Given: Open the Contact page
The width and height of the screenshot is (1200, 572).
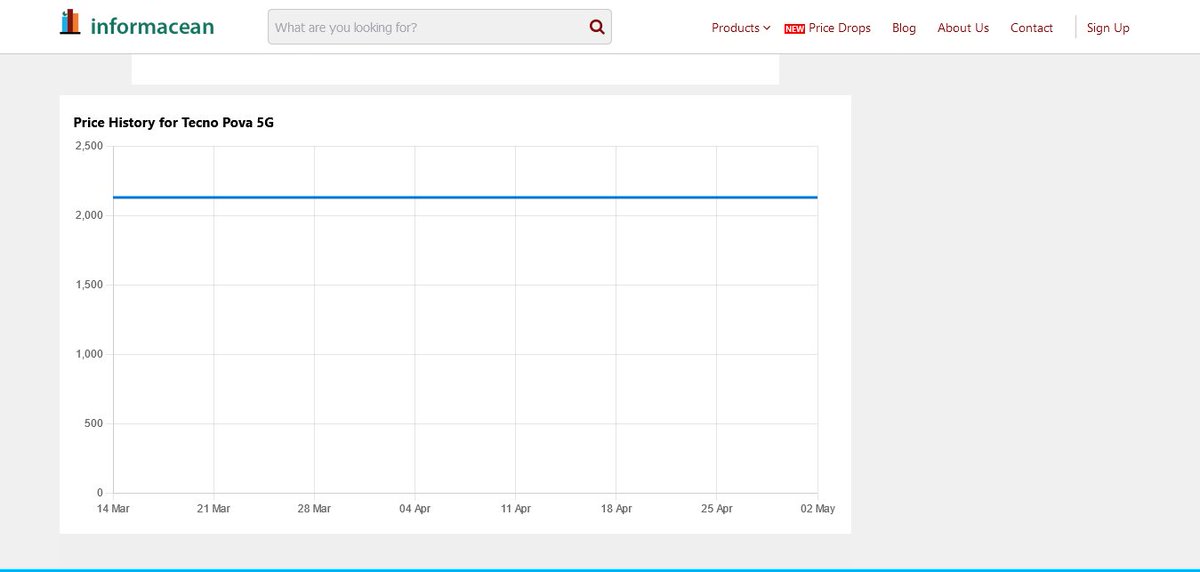Looking at the screenshot, I should 1031,28.
